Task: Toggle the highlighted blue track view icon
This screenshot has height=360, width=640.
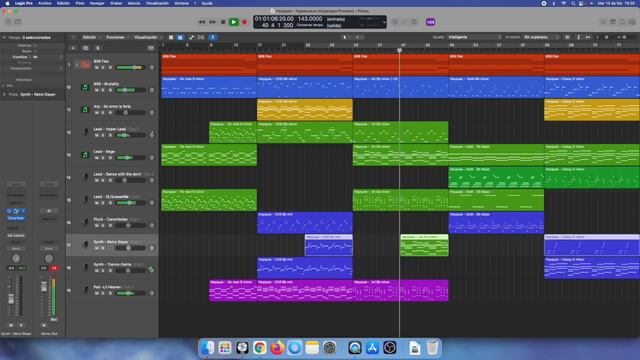Action: click(180, 38)
